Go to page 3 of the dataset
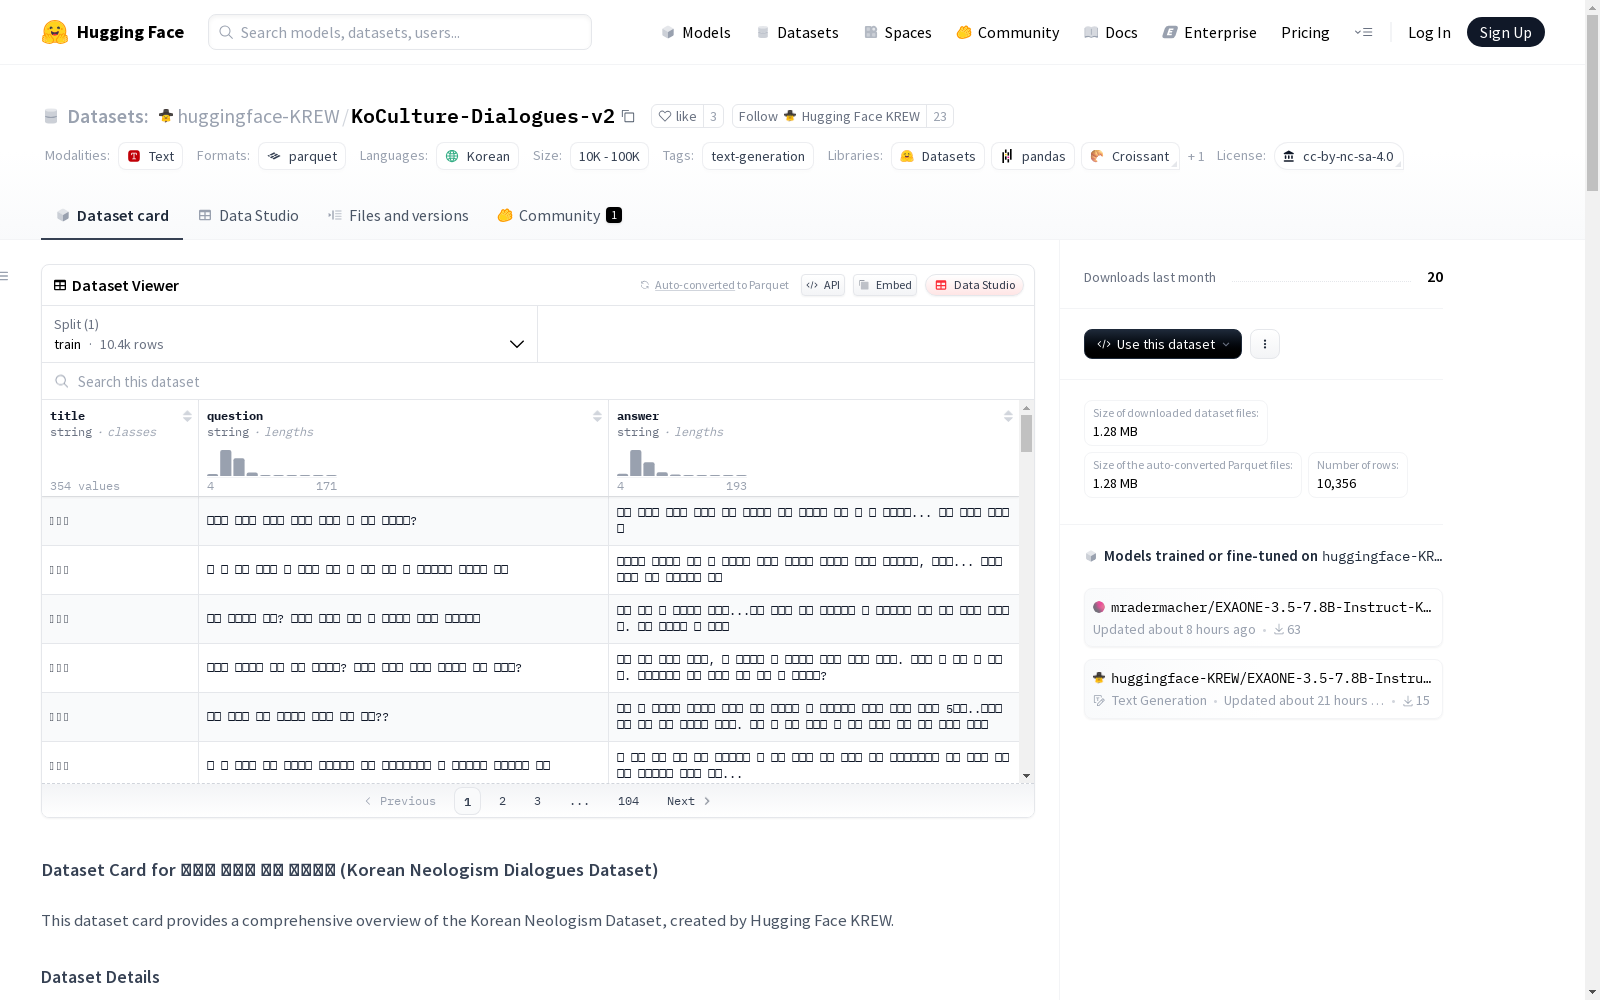 pyautogui.click(x=537, y=801)
